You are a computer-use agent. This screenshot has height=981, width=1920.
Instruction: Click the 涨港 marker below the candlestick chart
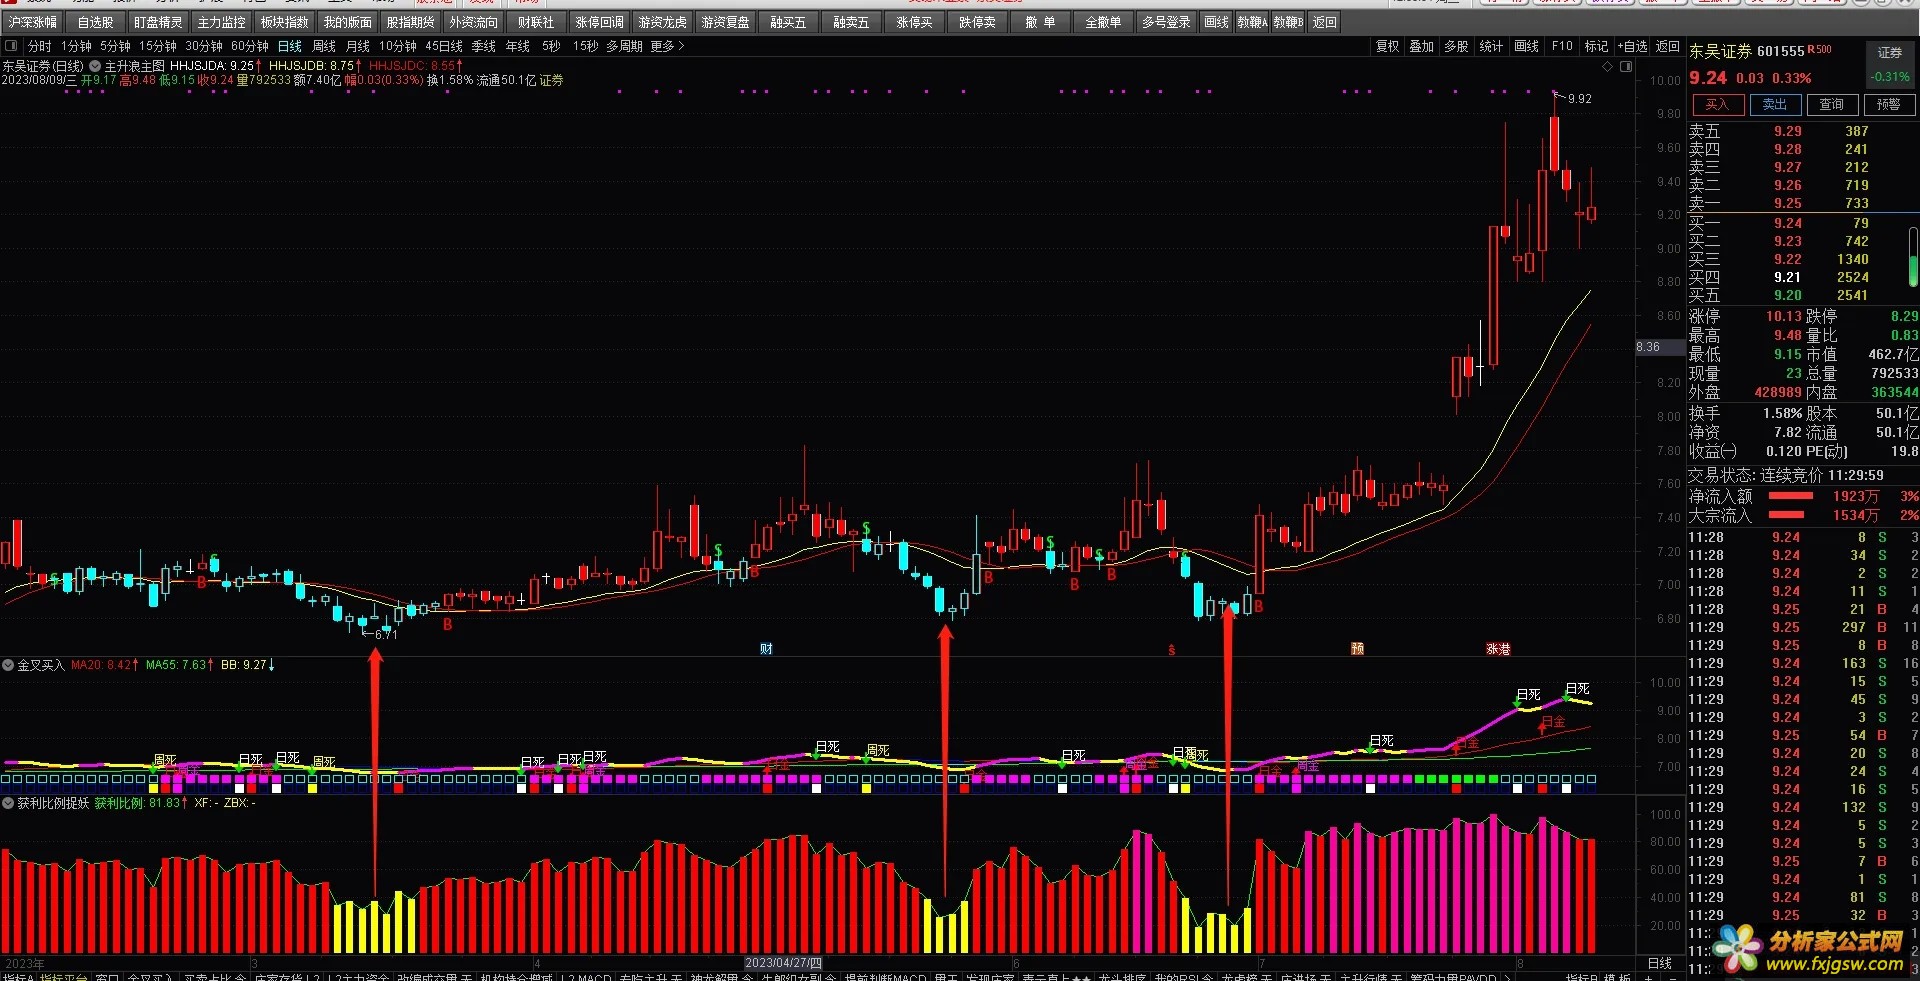pos(1498,649)
